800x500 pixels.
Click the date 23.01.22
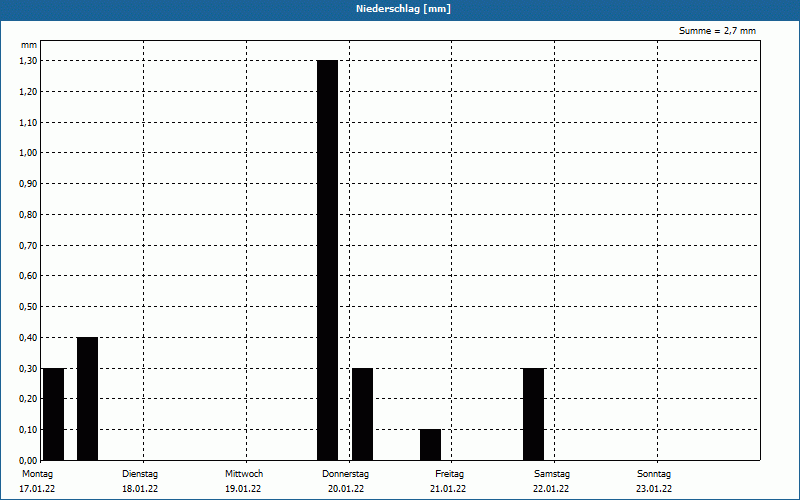(x=654, y=489)
